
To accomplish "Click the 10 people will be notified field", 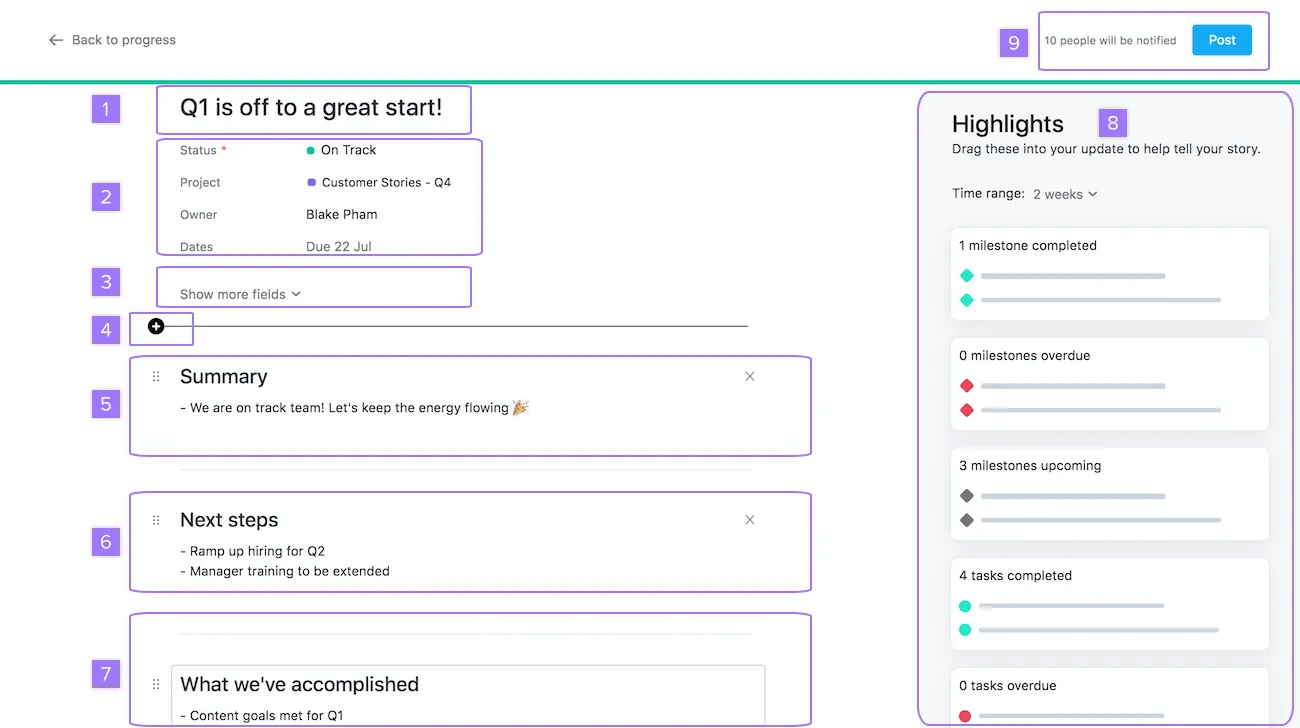I will point(1110,41).
